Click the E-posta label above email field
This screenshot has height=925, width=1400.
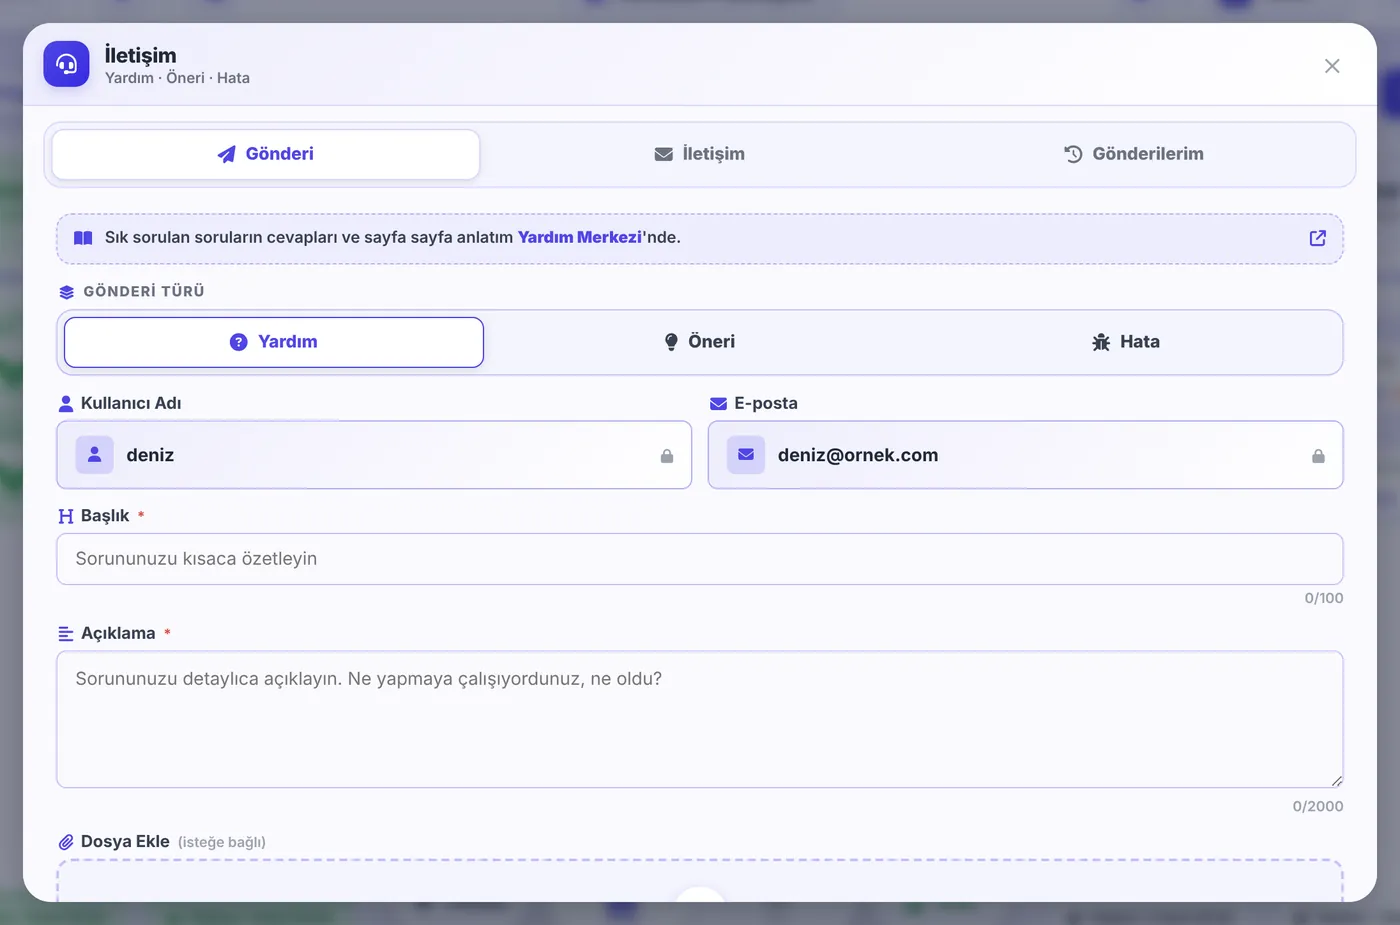coord(766,404)
